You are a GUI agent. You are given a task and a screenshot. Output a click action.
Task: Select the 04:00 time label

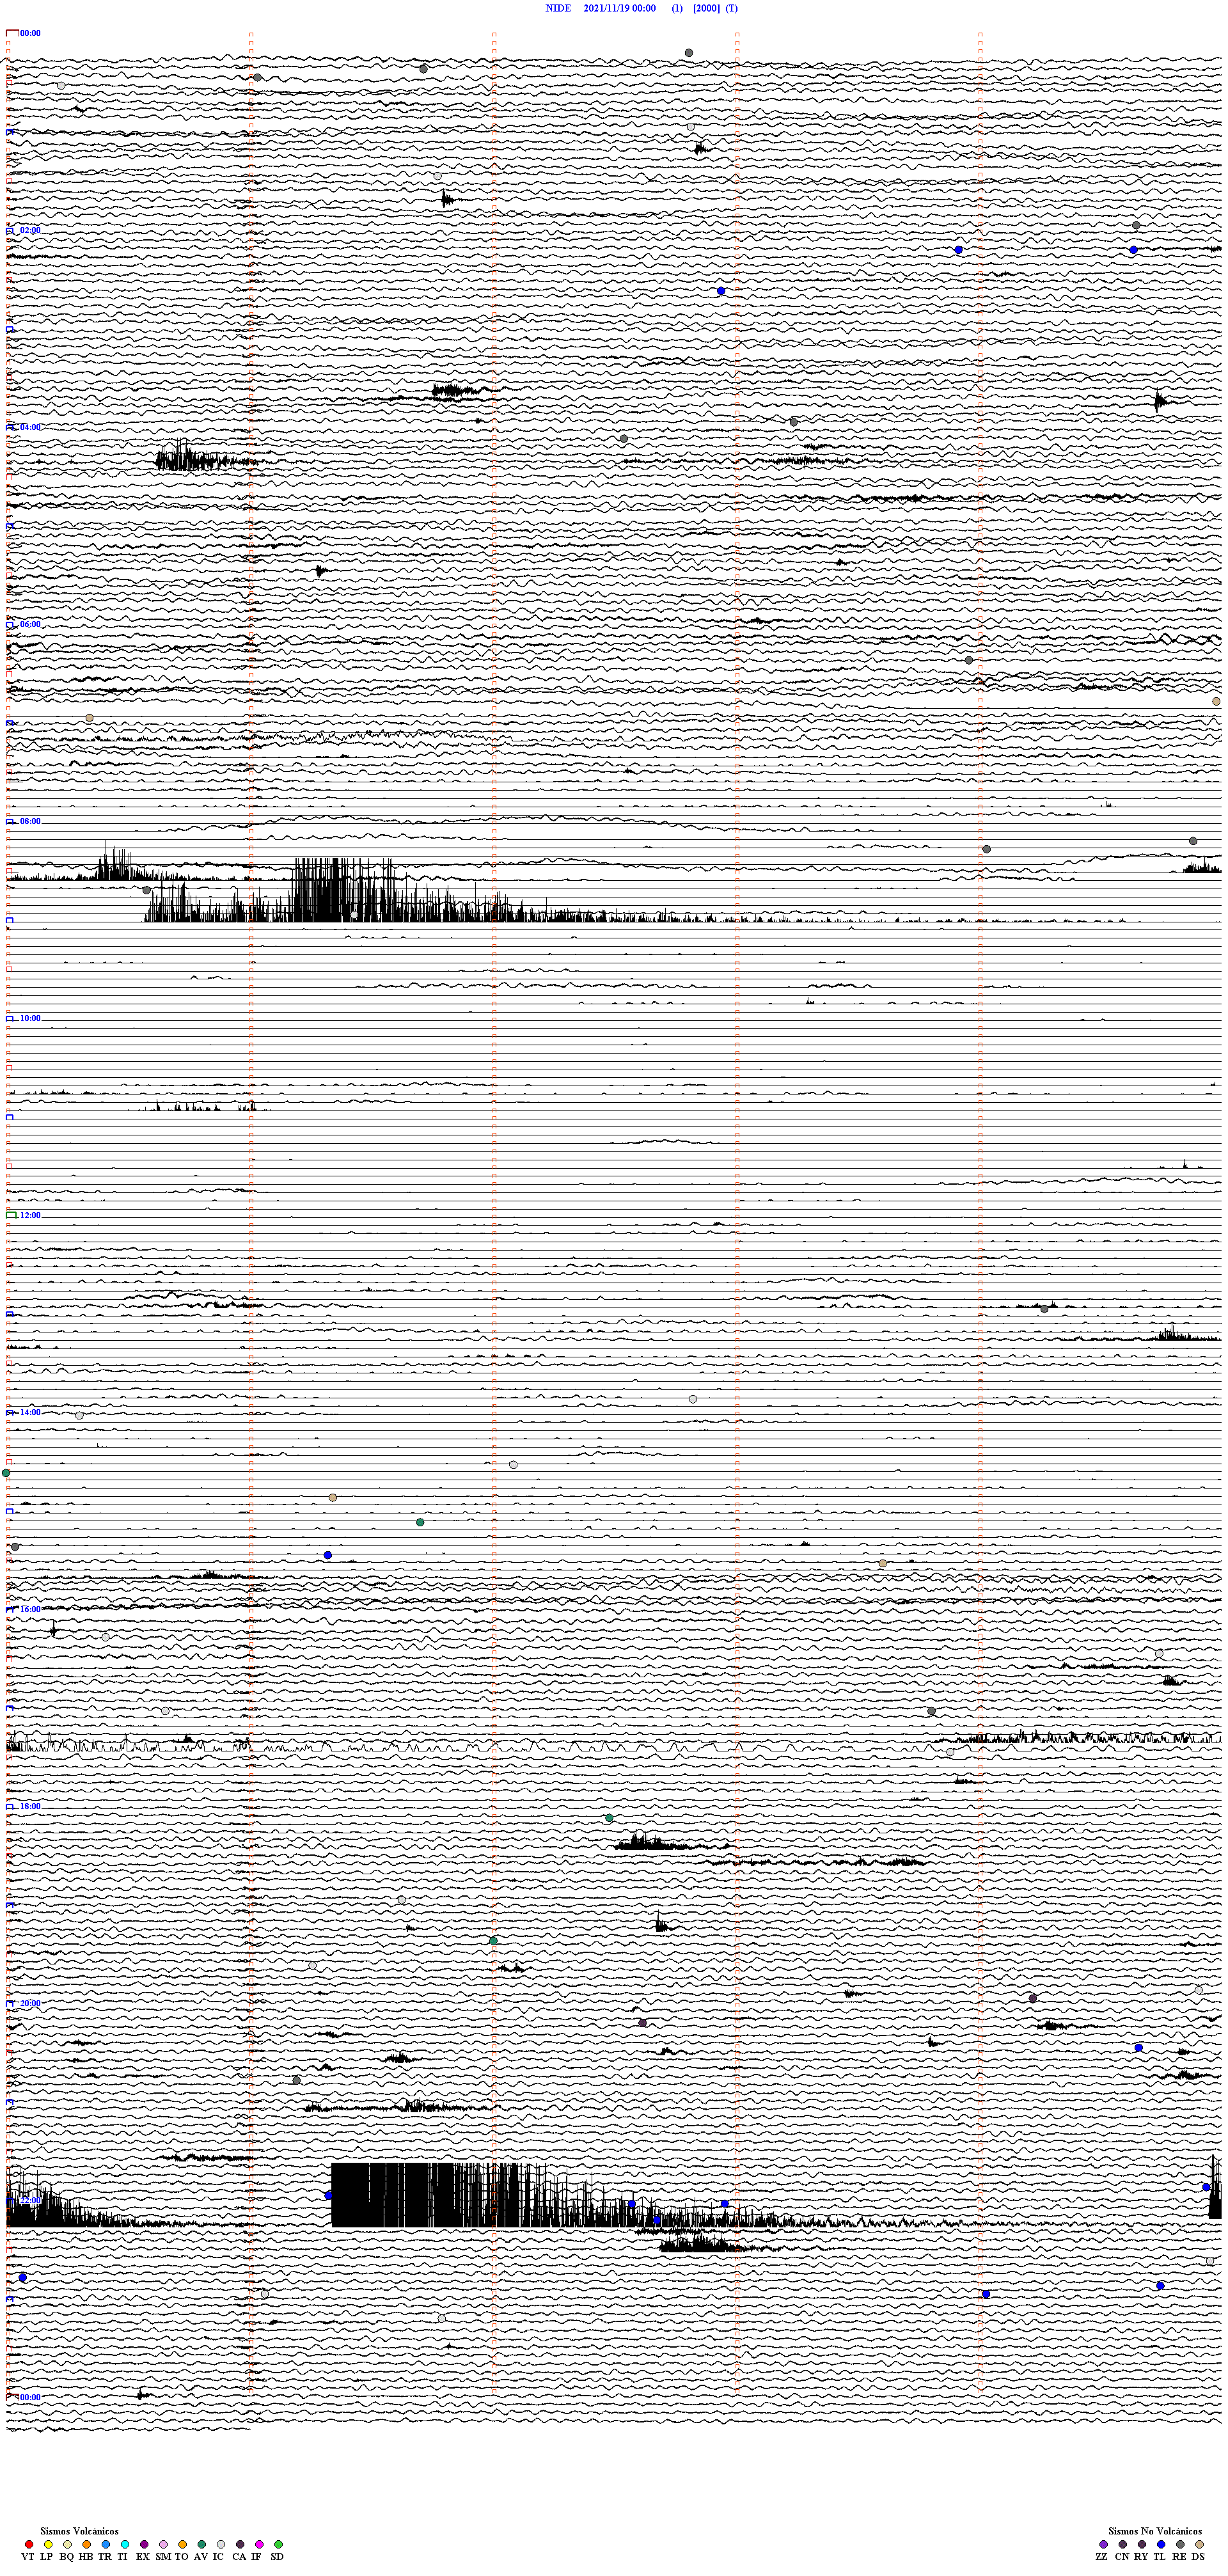[x=30, y=427]
